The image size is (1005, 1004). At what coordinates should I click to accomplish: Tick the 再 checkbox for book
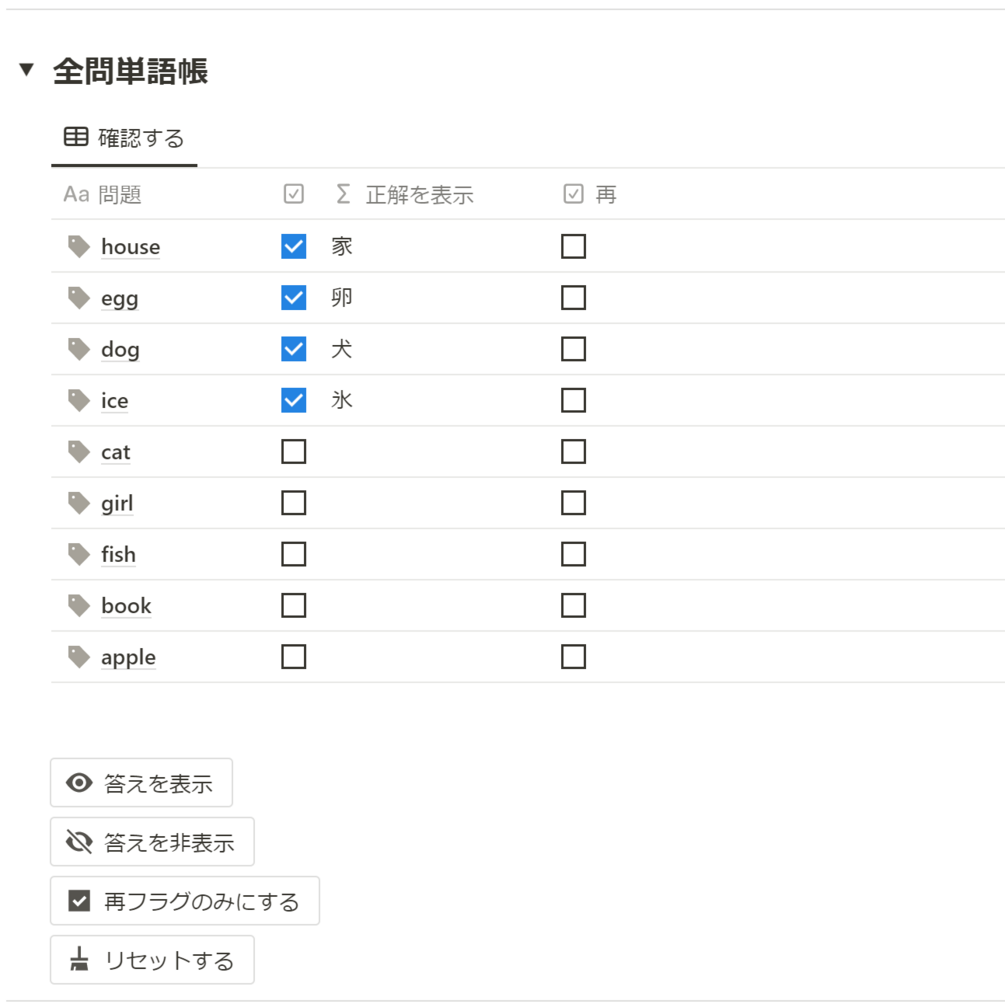tap(573, 606)
